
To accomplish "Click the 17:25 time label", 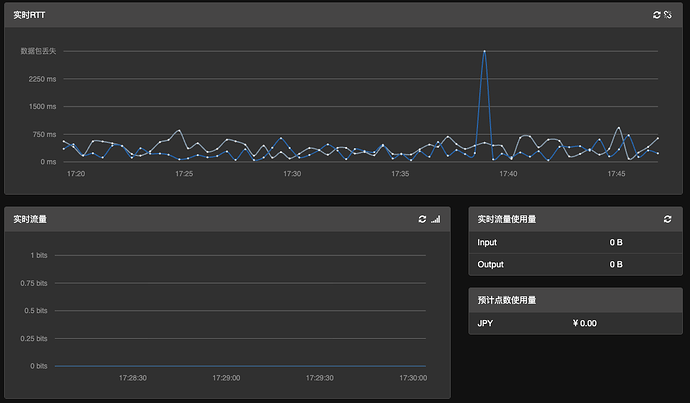I will click(184, 174).
